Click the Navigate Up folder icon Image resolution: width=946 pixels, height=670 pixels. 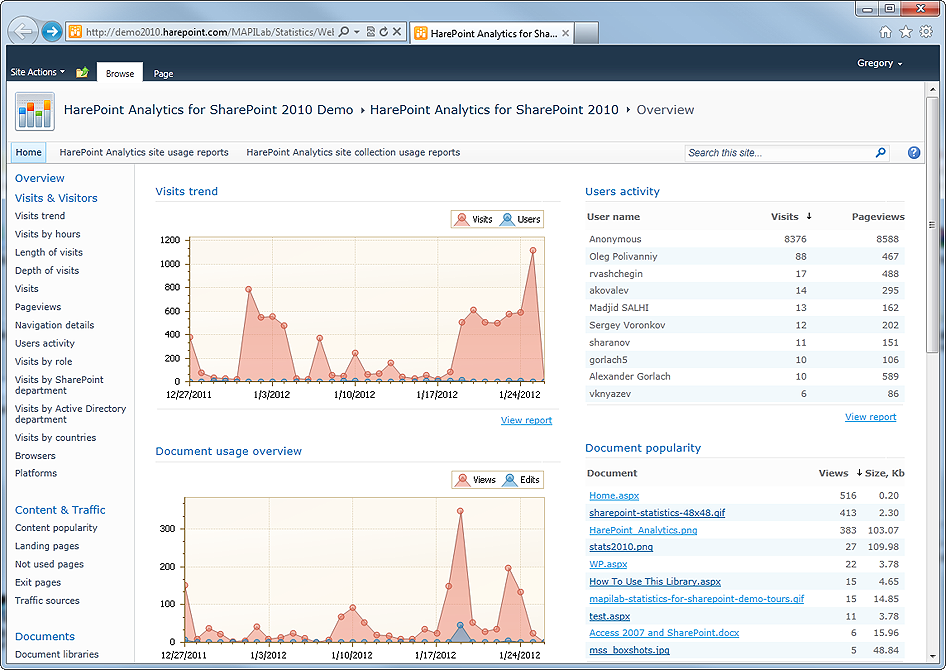[82, 72]
